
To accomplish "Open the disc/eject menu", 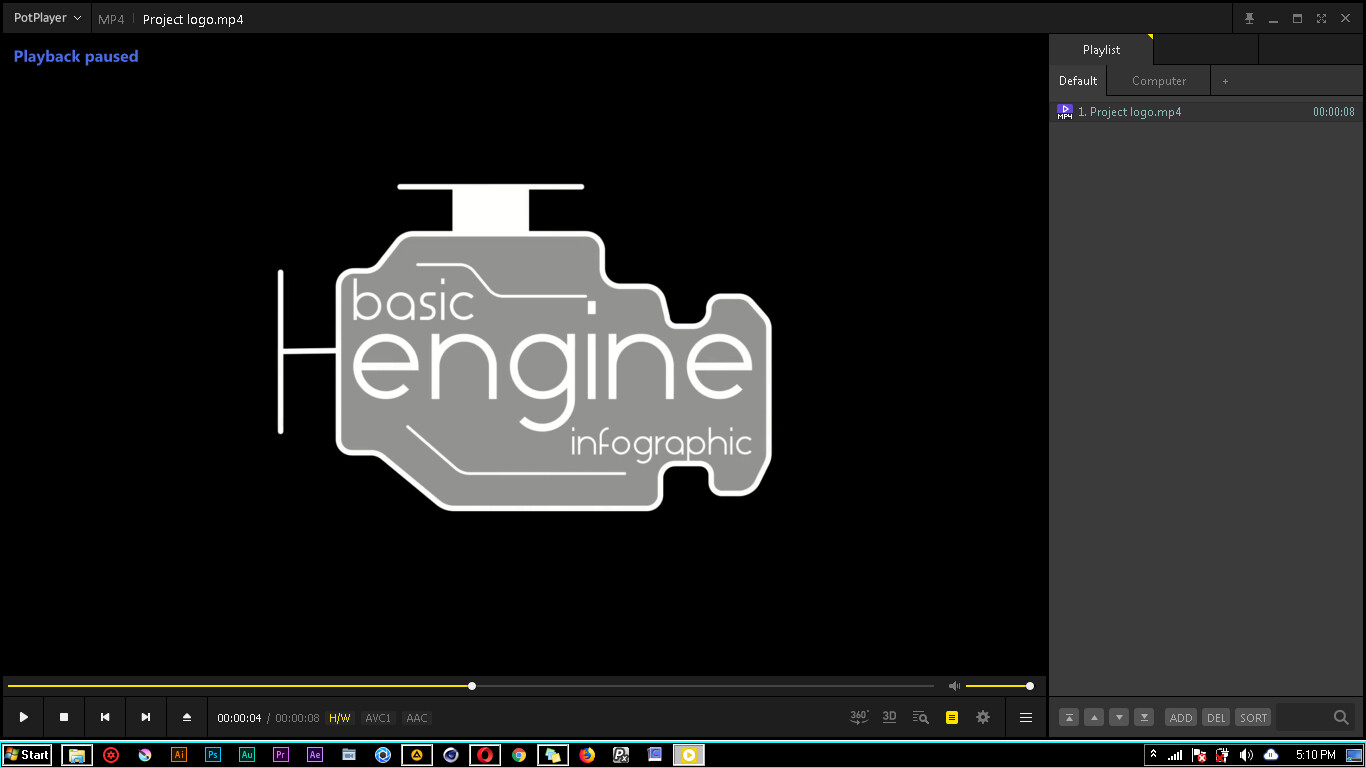I will point(186,717).
